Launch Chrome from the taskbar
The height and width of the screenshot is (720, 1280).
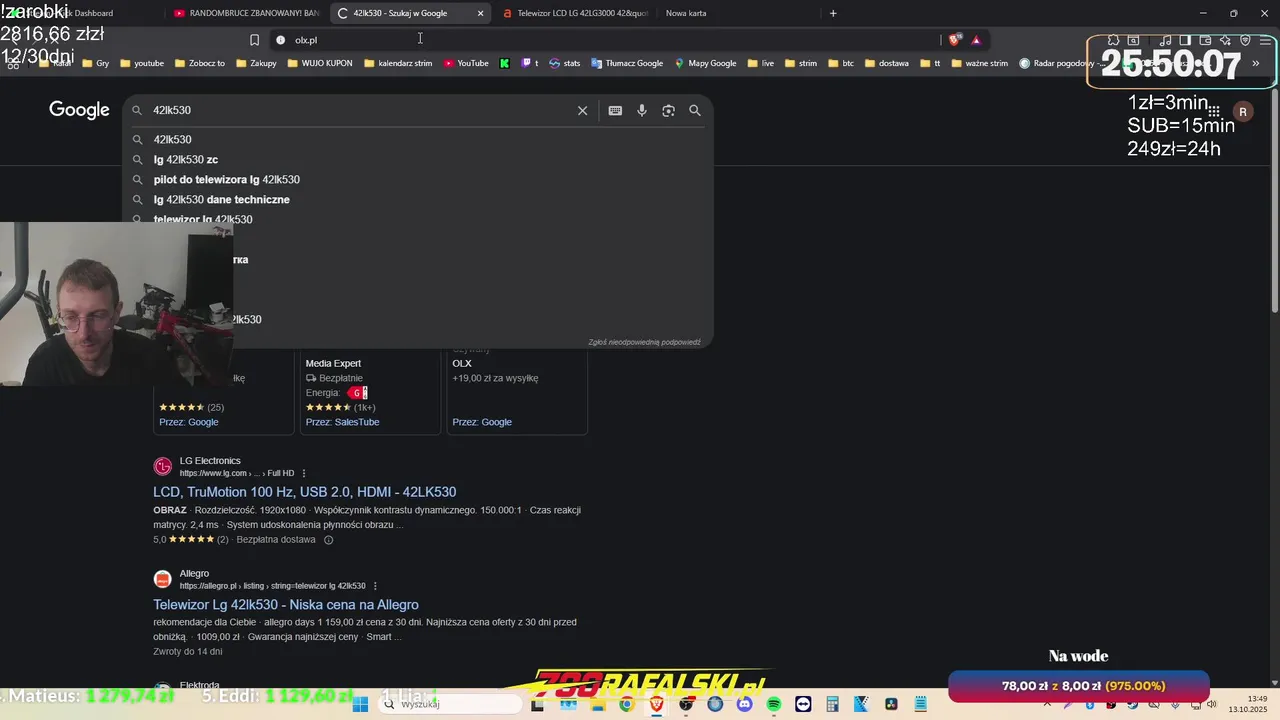626,704
